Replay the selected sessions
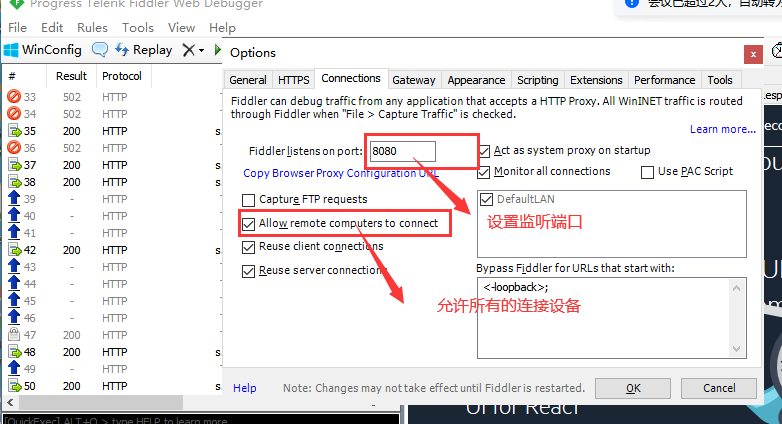 (144, 50)
